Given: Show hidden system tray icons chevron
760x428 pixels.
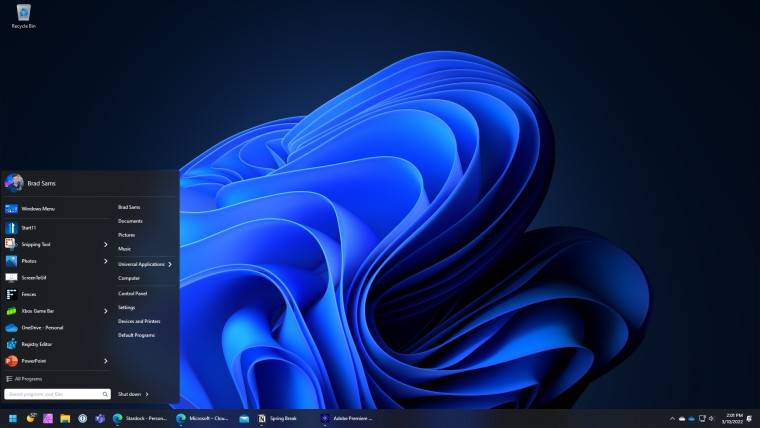Looking at the screenshot, I should [672, 419].
